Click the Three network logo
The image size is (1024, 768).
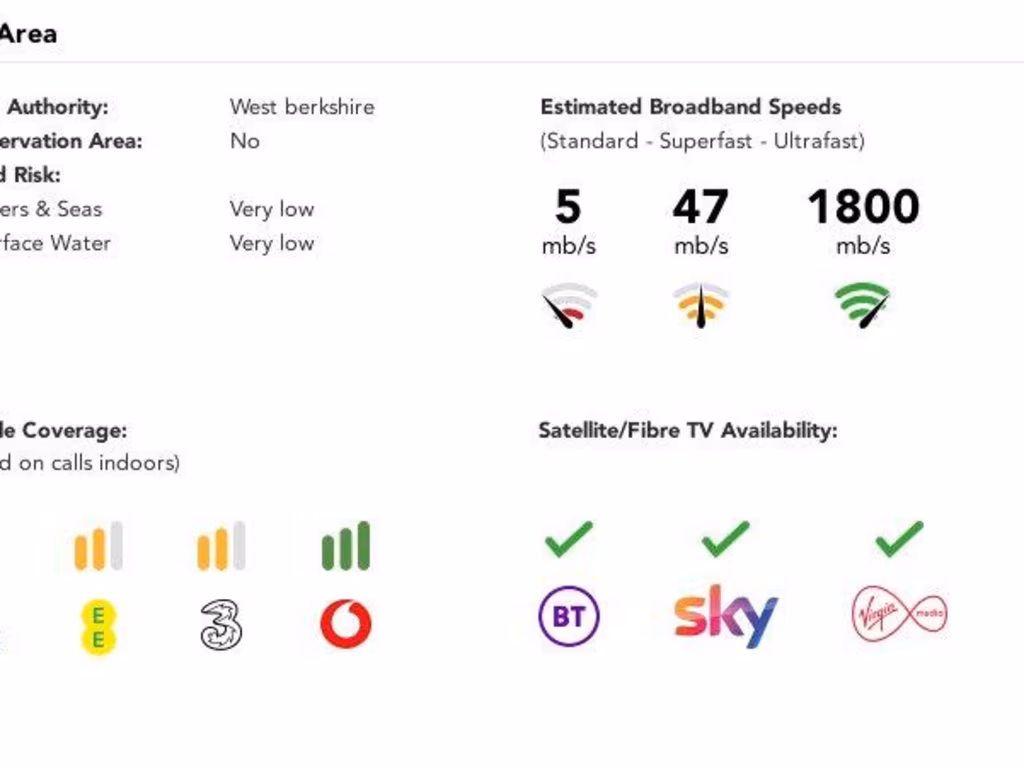pyautogui.click(x=221, y=625)
